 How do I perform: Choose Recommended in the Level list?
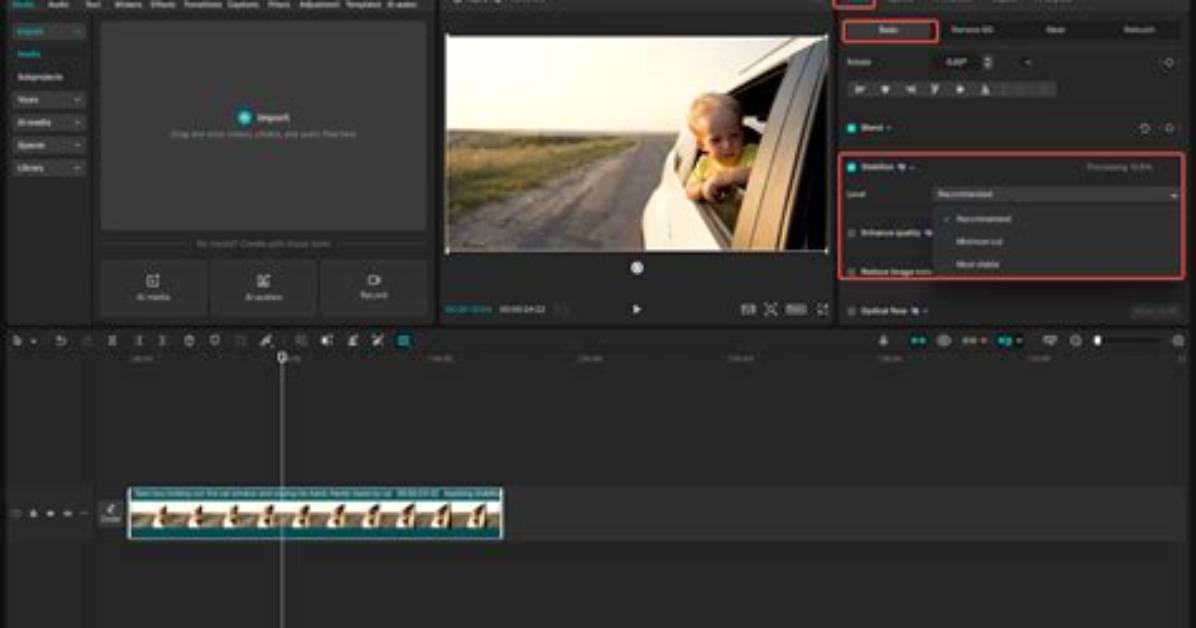[983, 219]
